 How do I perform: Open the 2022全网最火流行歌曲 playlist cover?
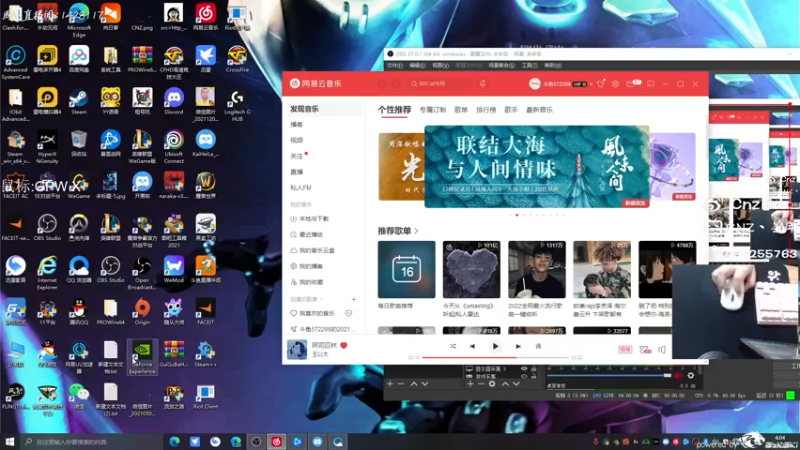[x=537, y=269]
